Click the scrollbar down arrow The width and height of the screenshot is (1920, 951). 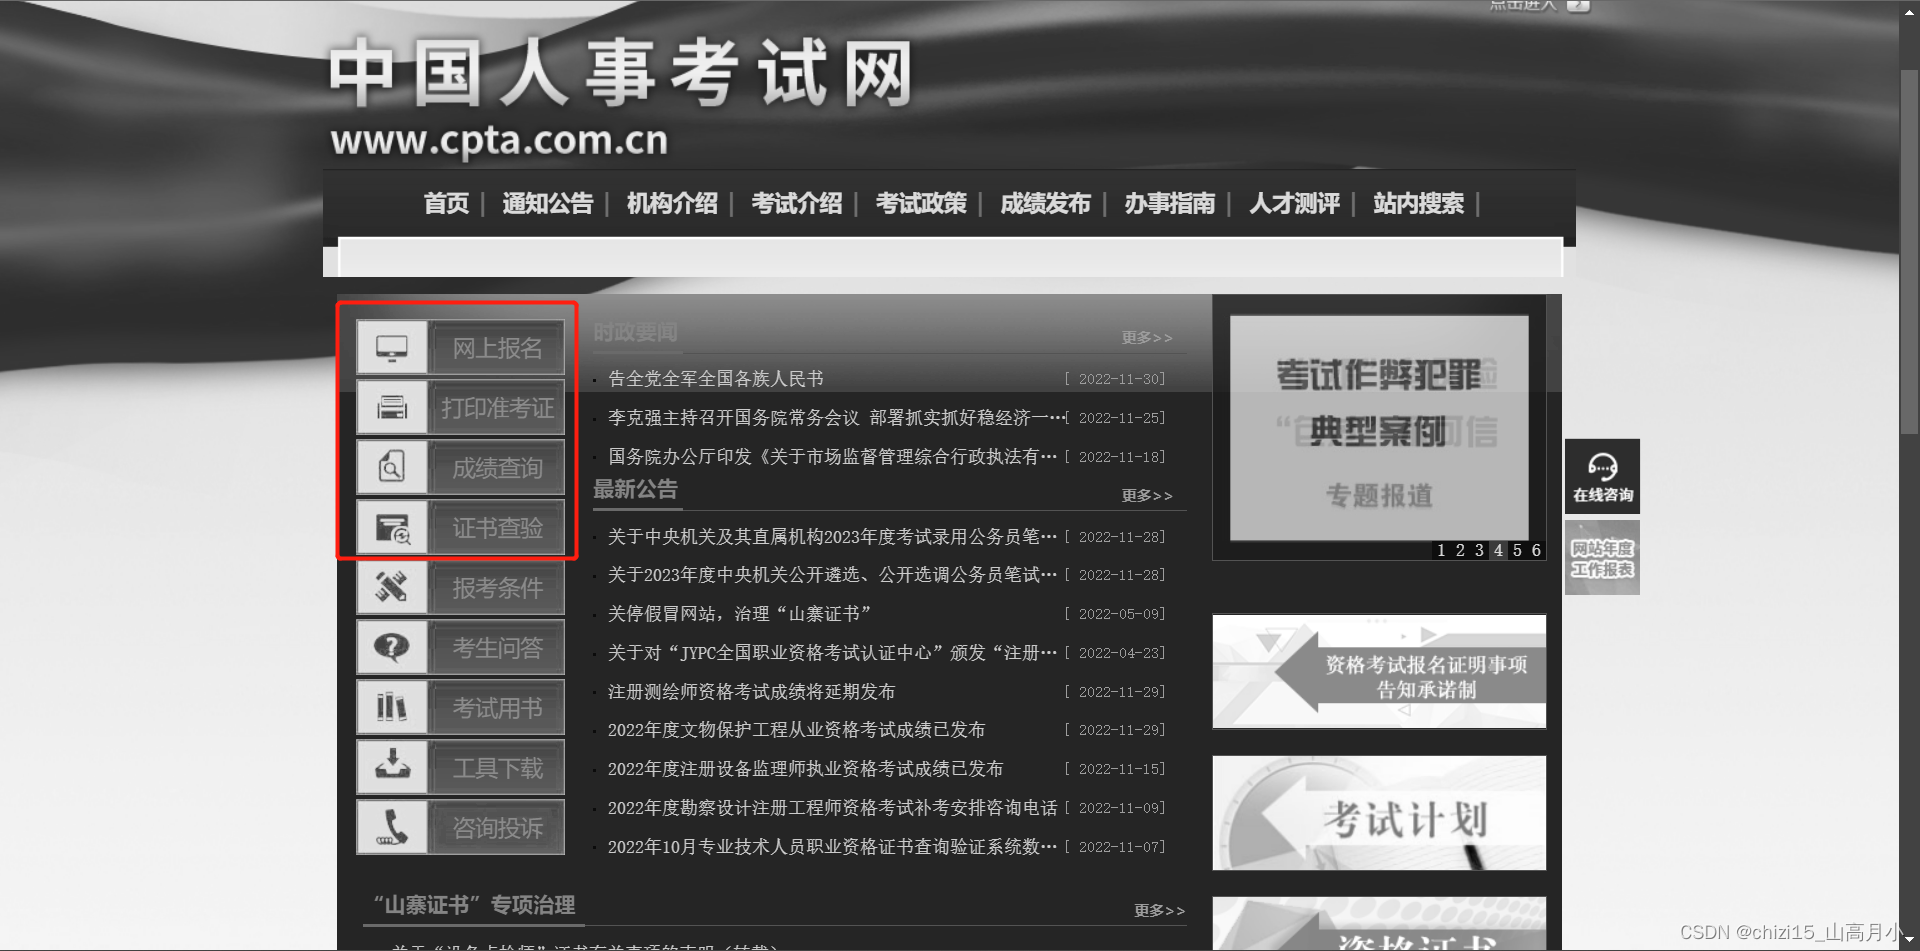coord(1909,940)
